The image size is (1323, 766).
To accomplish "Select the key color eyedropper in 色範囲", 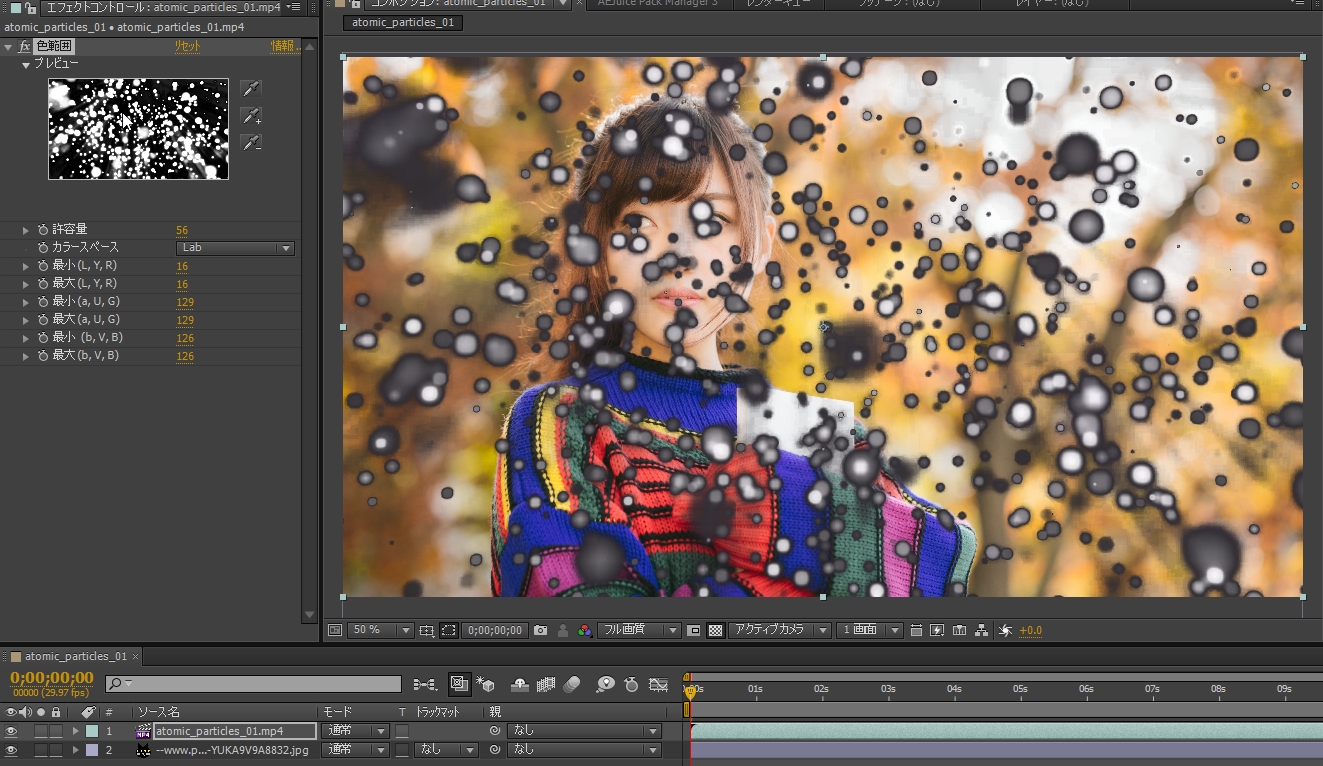I will click(250, 89).
